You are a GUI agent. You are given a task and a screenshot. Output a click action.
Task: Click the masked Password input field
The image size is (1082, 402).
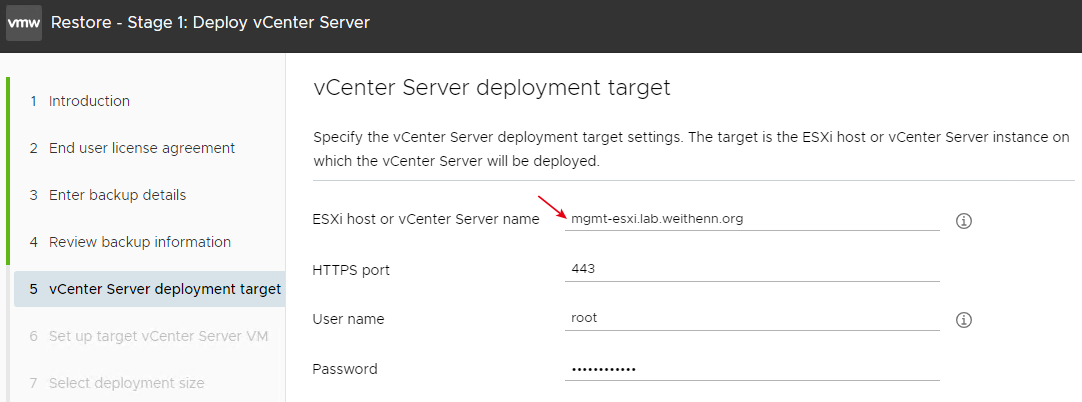(x=752, y=369)
